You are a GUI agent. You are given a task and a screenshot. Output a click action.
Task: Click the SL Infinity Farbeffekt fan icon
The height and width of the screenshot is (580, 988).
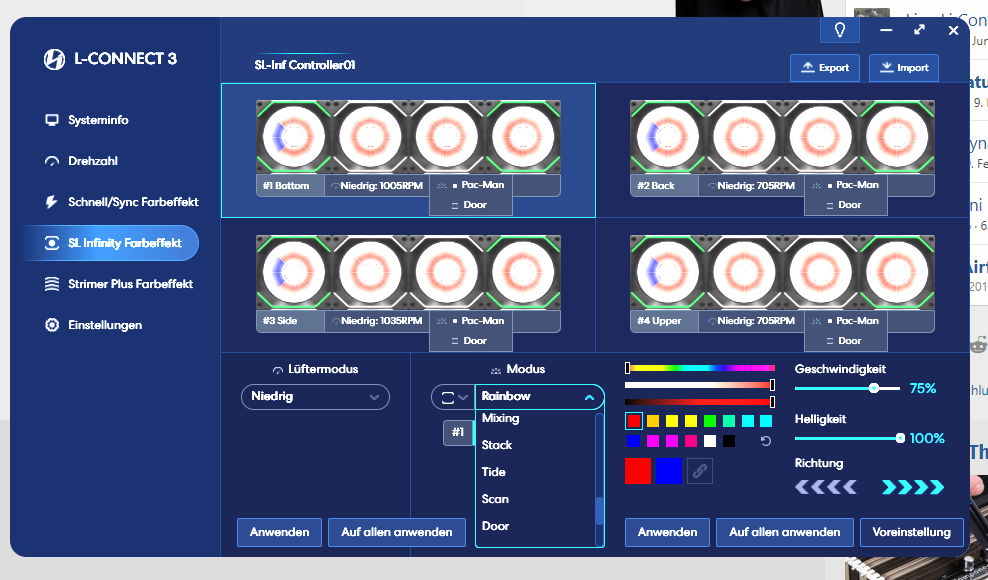[x=52, y=243]
